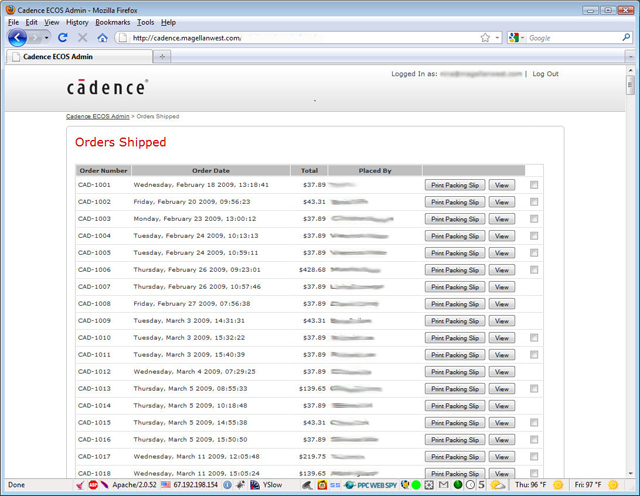Select checkbox for order CAD-1004
Image resolution: width=640 pixels, height=496 pixels.
pos(534,236)
